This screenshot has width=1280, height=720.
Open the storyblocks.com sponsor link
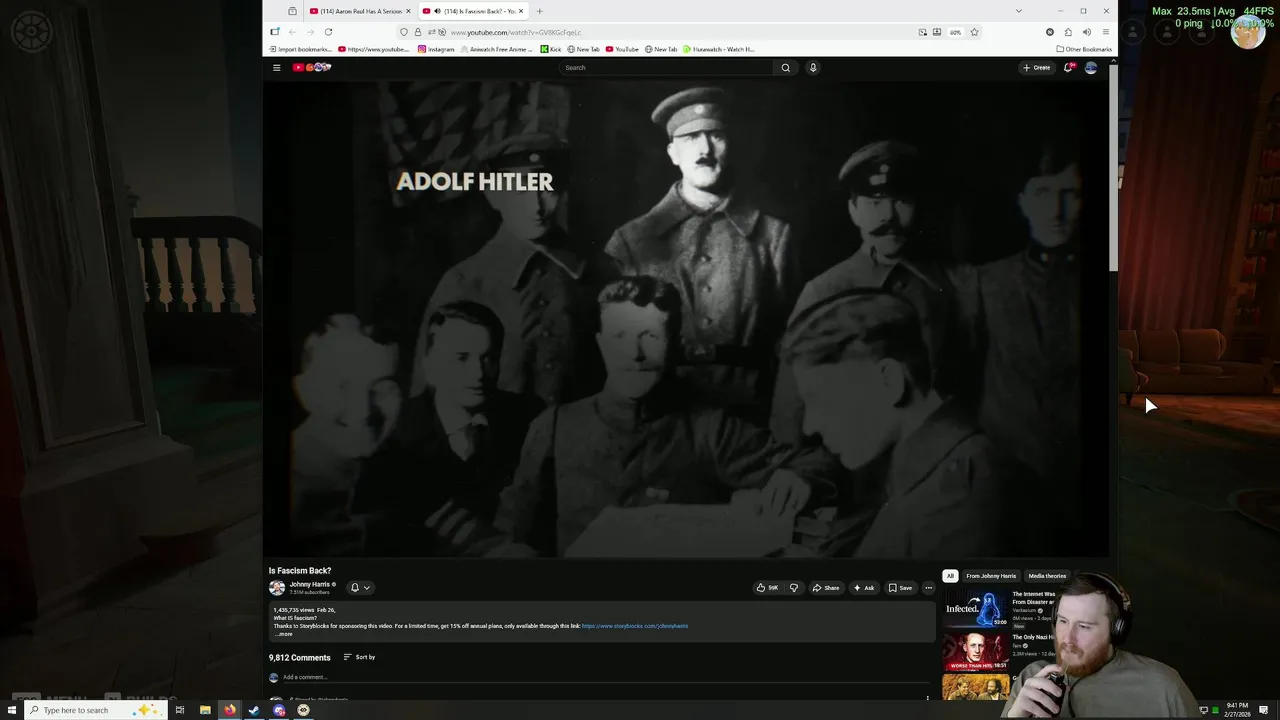click(635, 626)
